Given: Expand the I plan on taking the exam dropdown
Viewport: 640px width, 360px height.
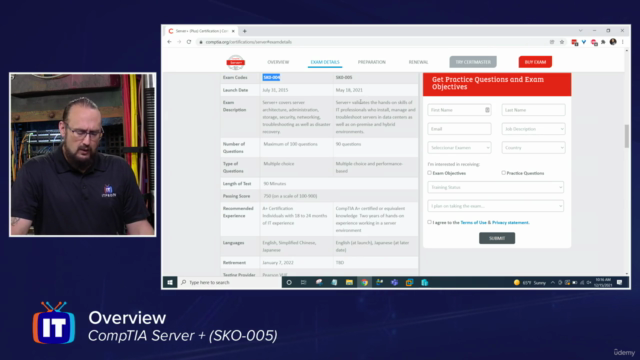Looking at the screenshot, I should pyautogui.click(x=496, y=206).
